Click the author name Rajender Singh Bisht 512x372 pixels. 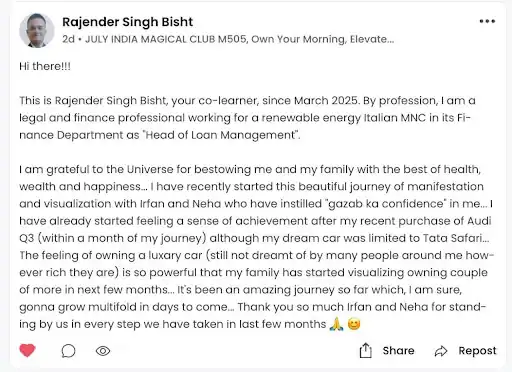(128, 22)
